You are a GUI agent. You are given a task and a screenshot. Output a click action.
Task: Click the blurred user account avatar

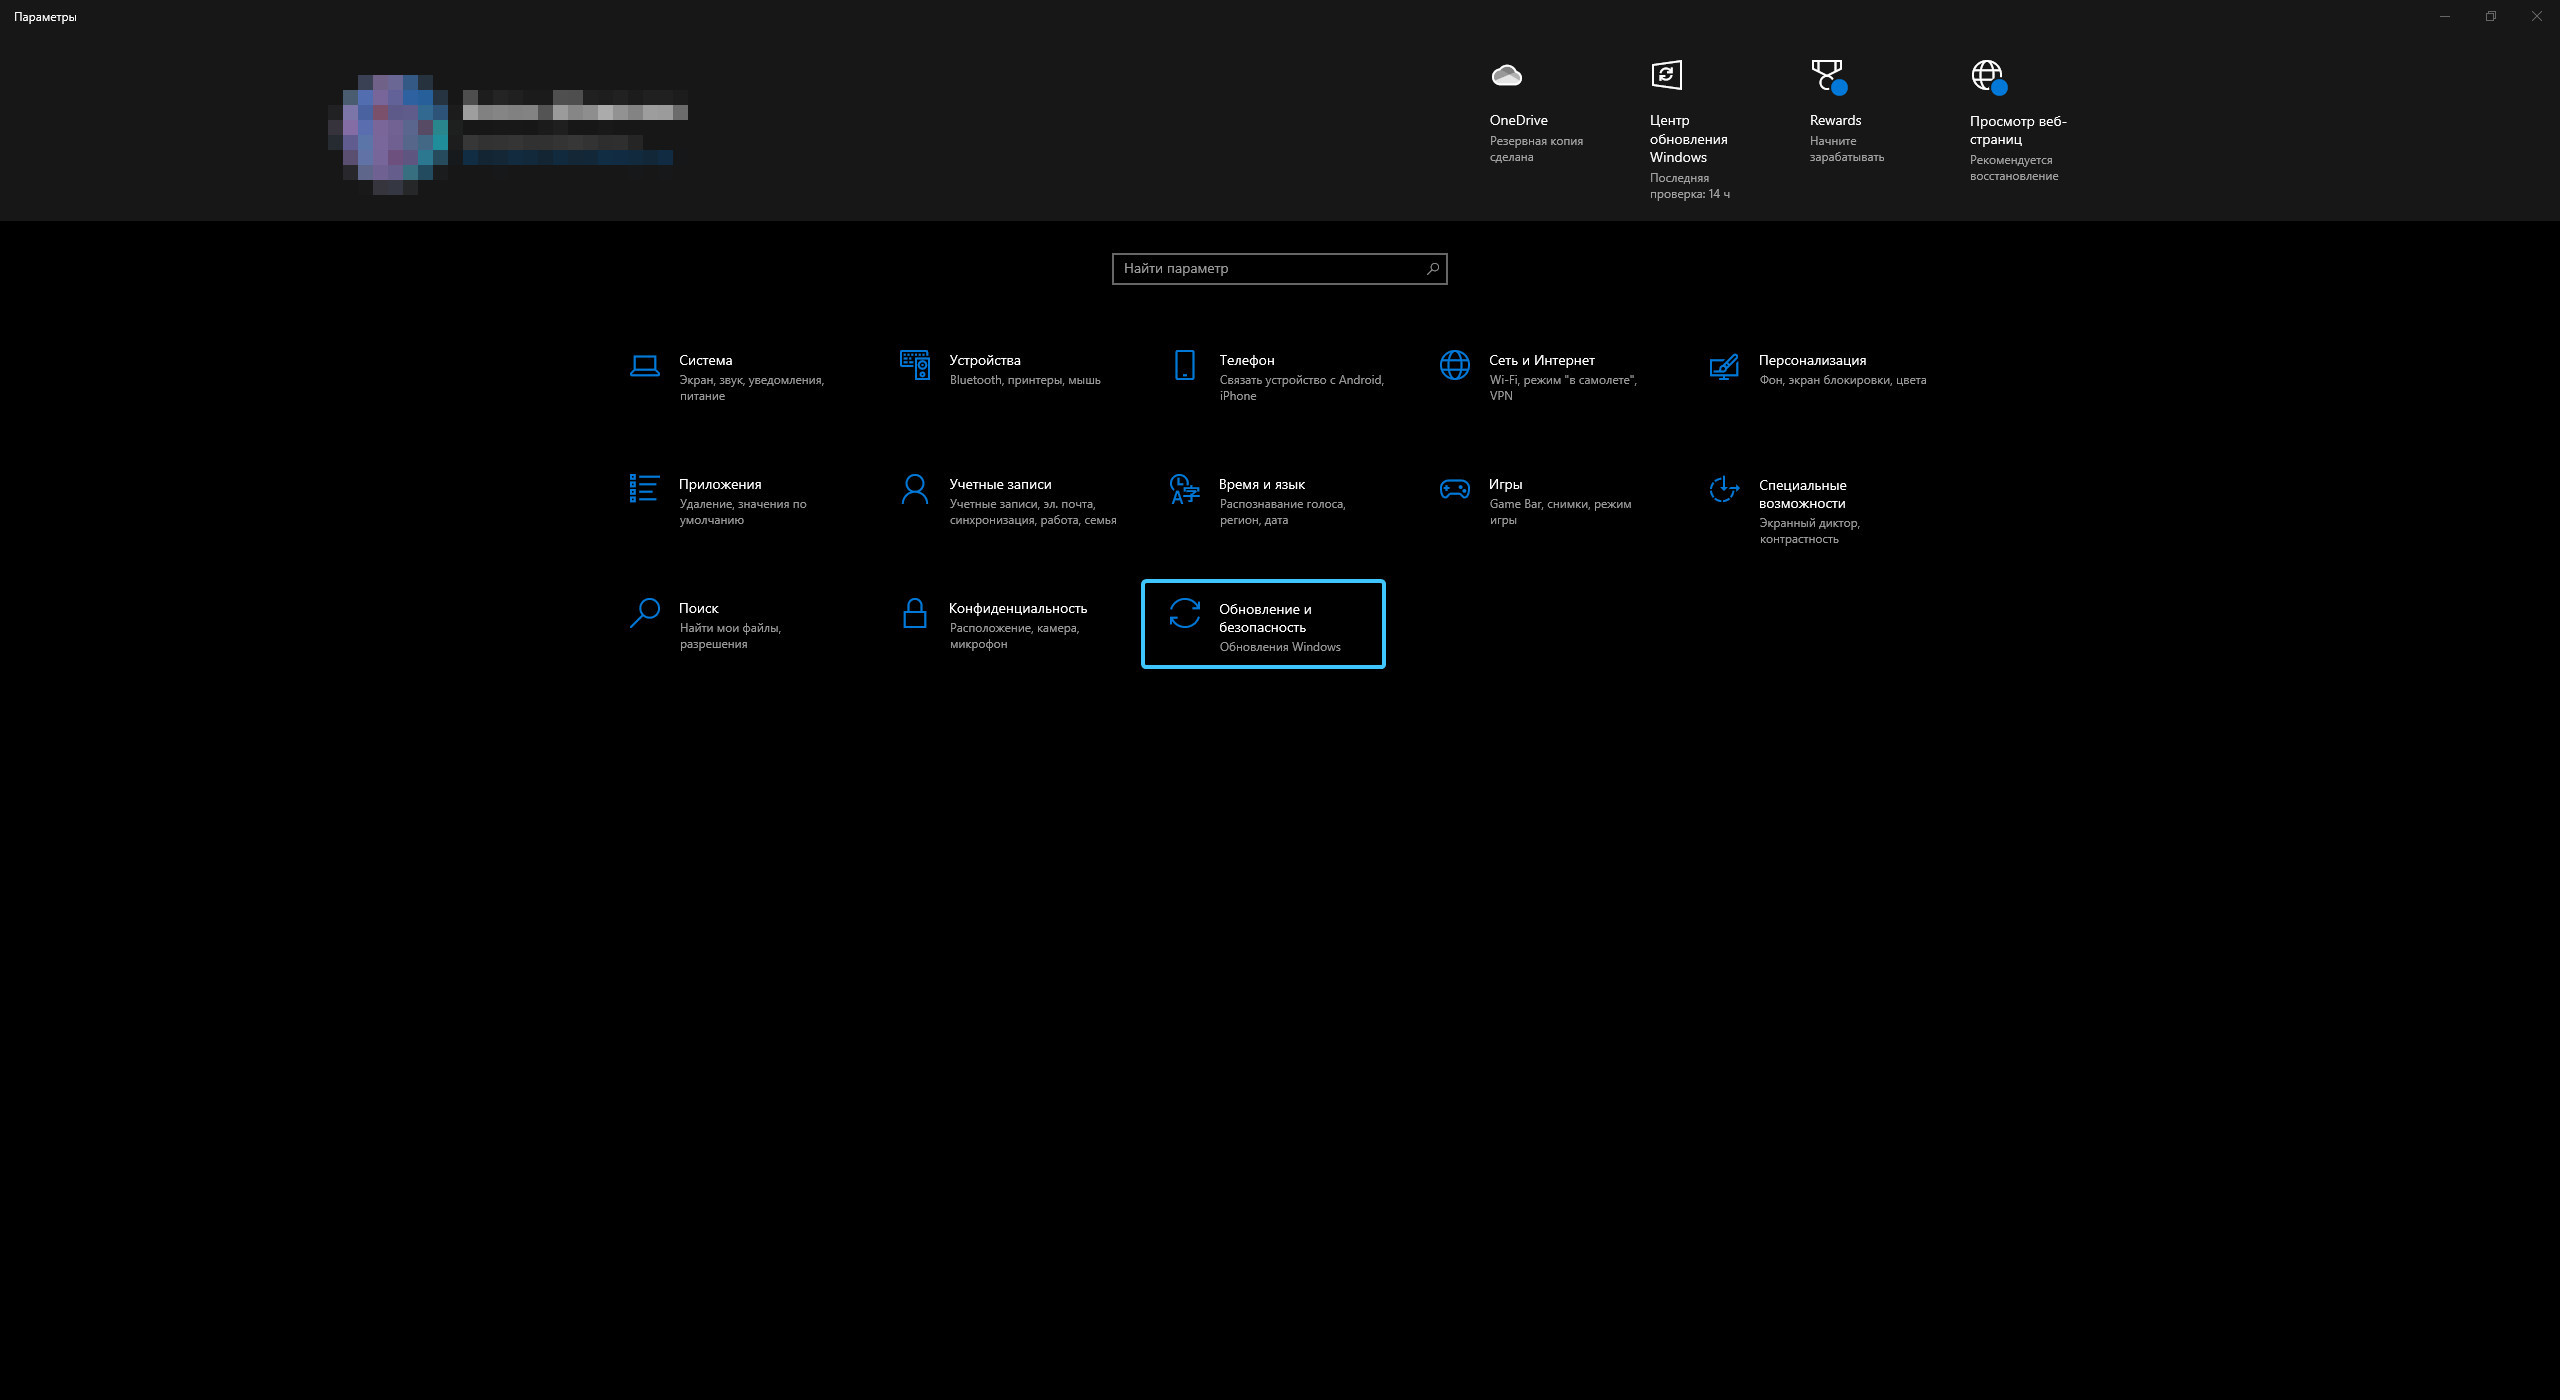click(388, 134)
